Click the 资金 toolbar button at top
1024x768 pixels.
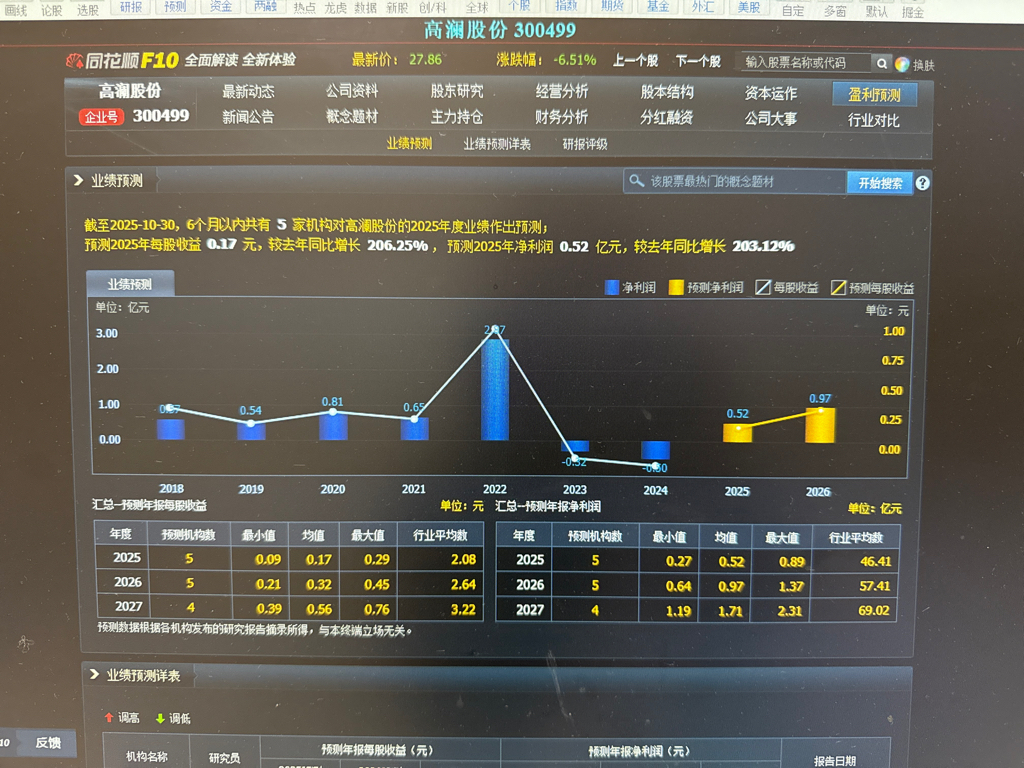(x=221, y=7)
